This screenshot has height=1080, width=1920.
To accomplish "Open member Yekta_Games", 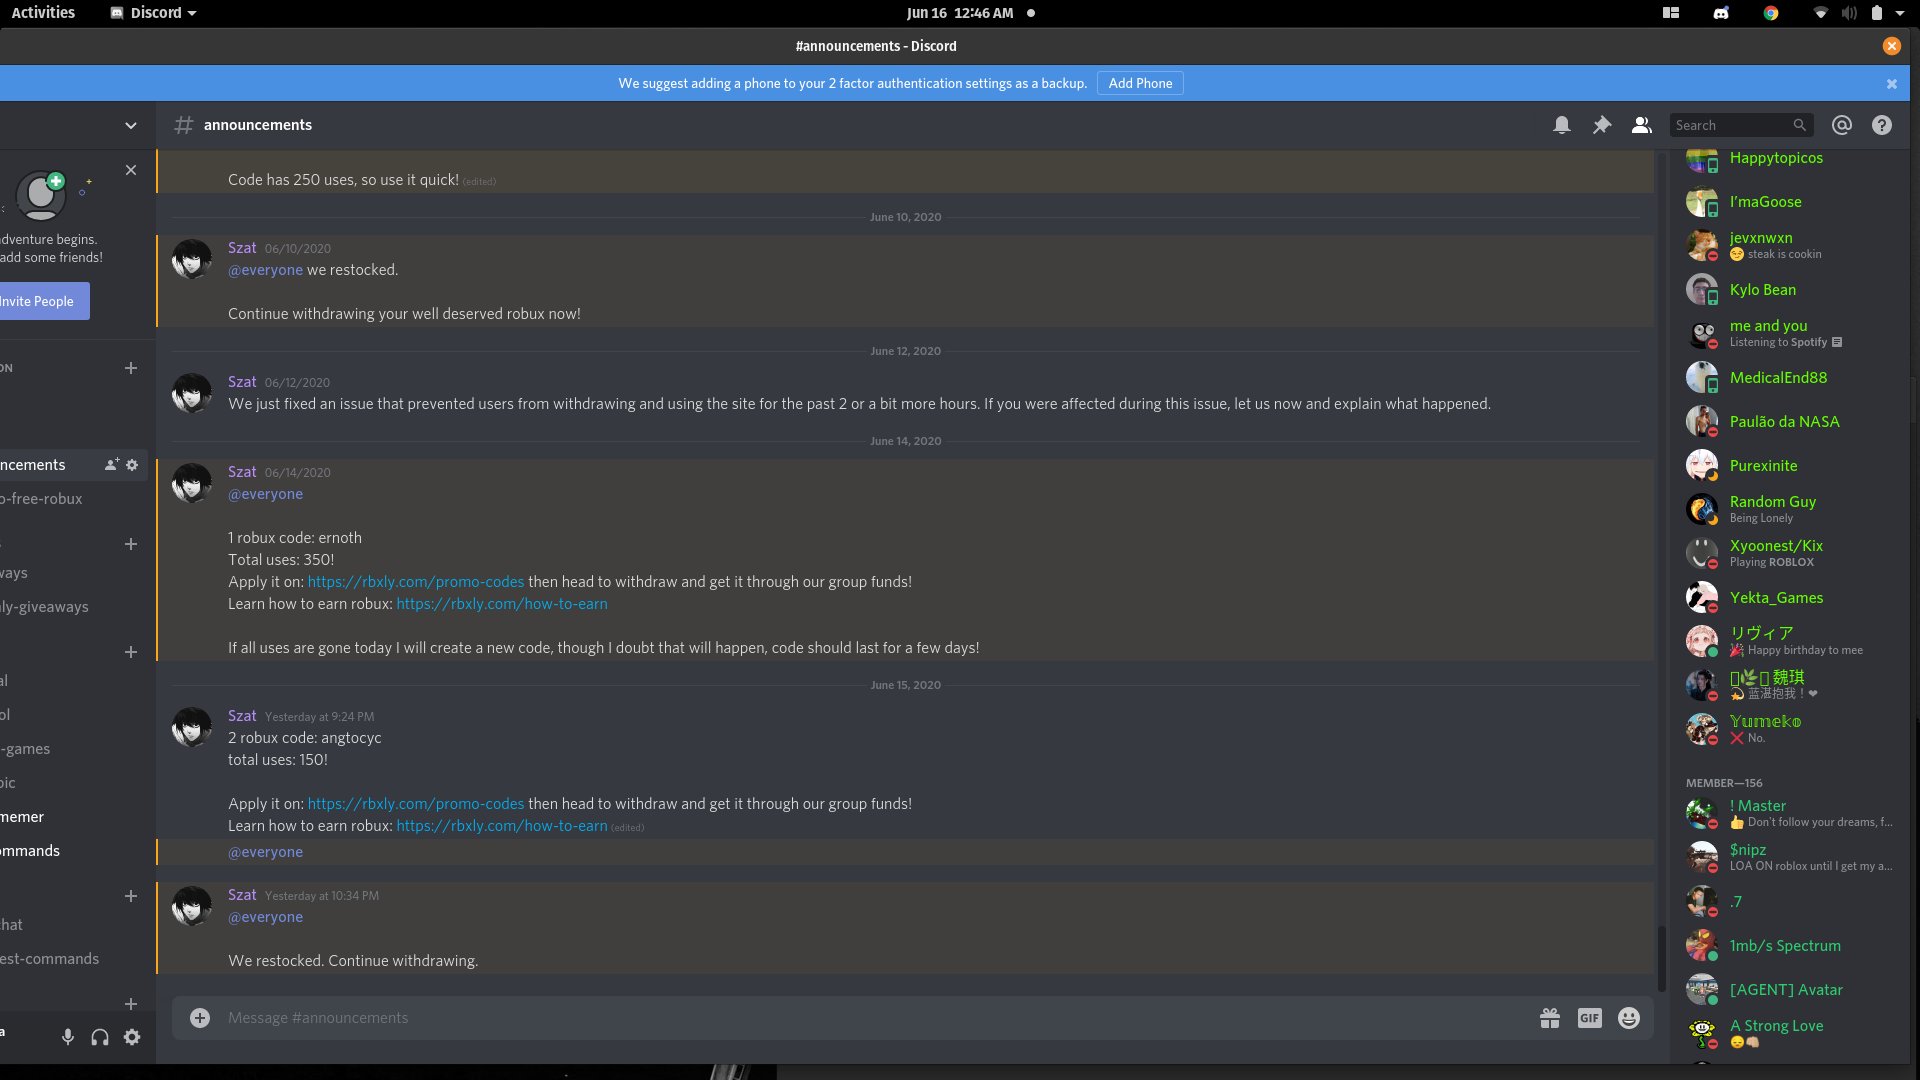I will click(1789, 598).
